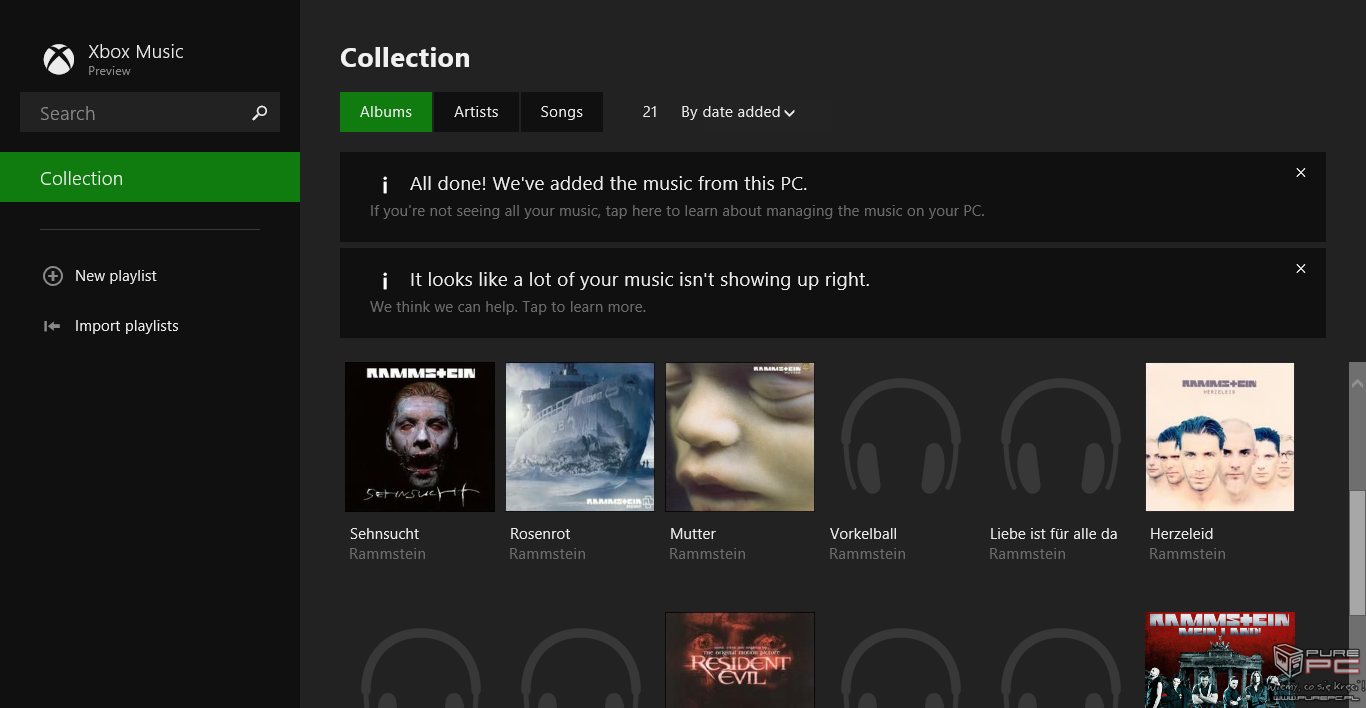Click the Vorkelball album title
Image resolution: width=1366 pixels, height=708 pixels.
coord(863,534)
